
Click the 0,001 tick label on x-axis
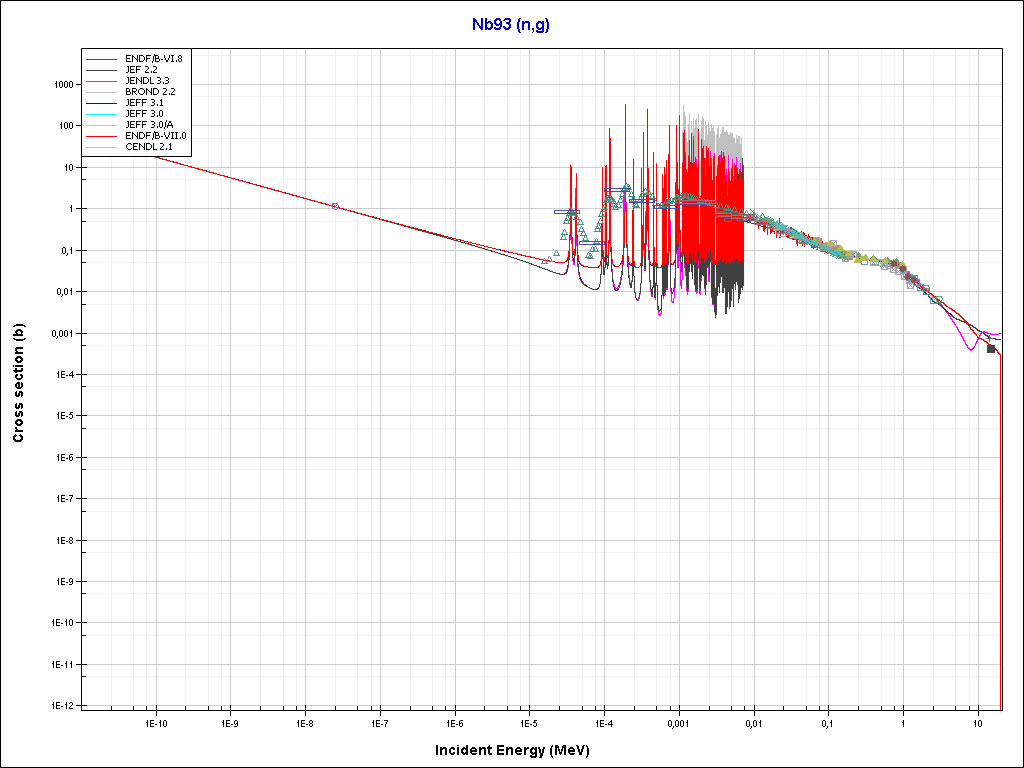point(678,722)
